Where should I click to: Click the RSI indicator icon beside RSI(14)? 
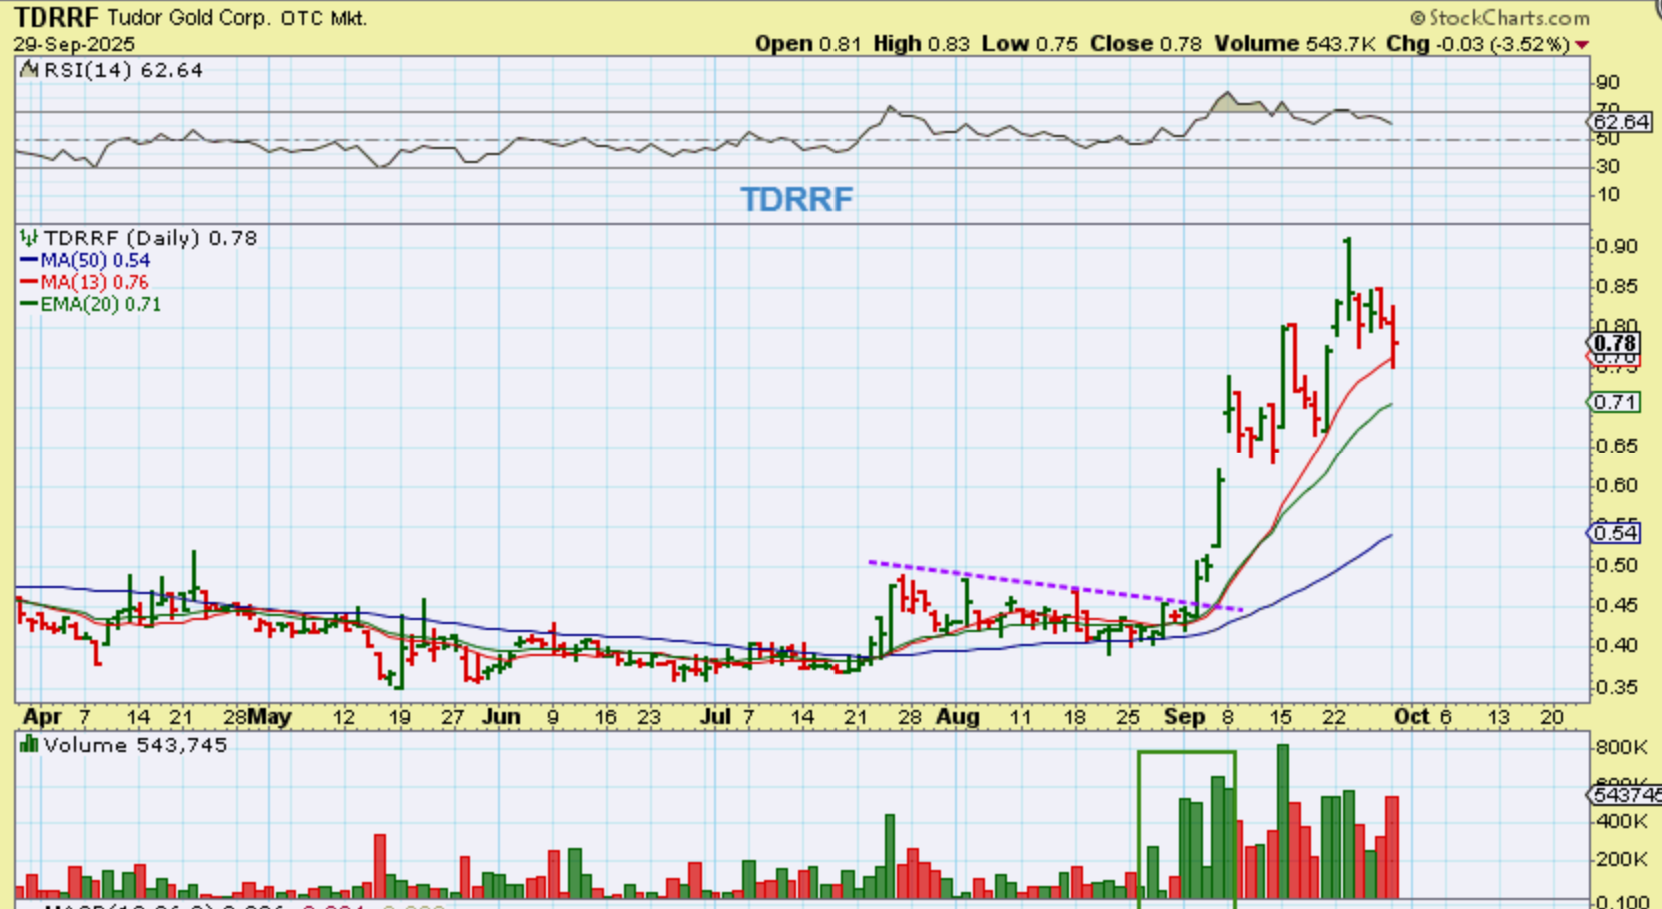pos(28,70)
